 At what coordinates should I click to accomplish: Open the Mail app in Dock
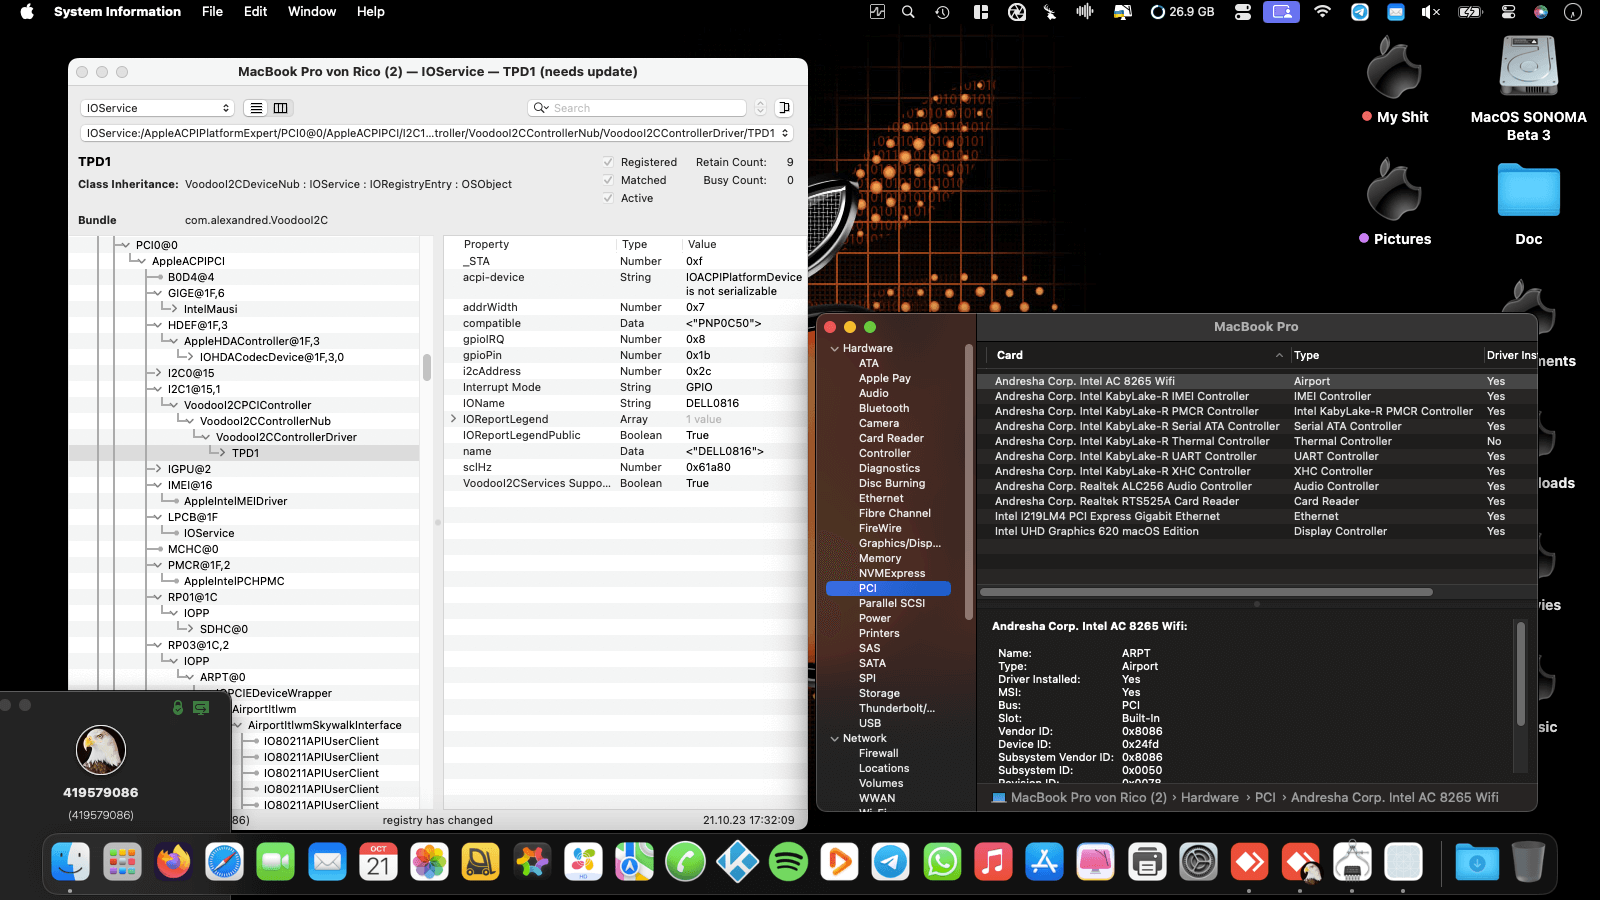(327, 862)
